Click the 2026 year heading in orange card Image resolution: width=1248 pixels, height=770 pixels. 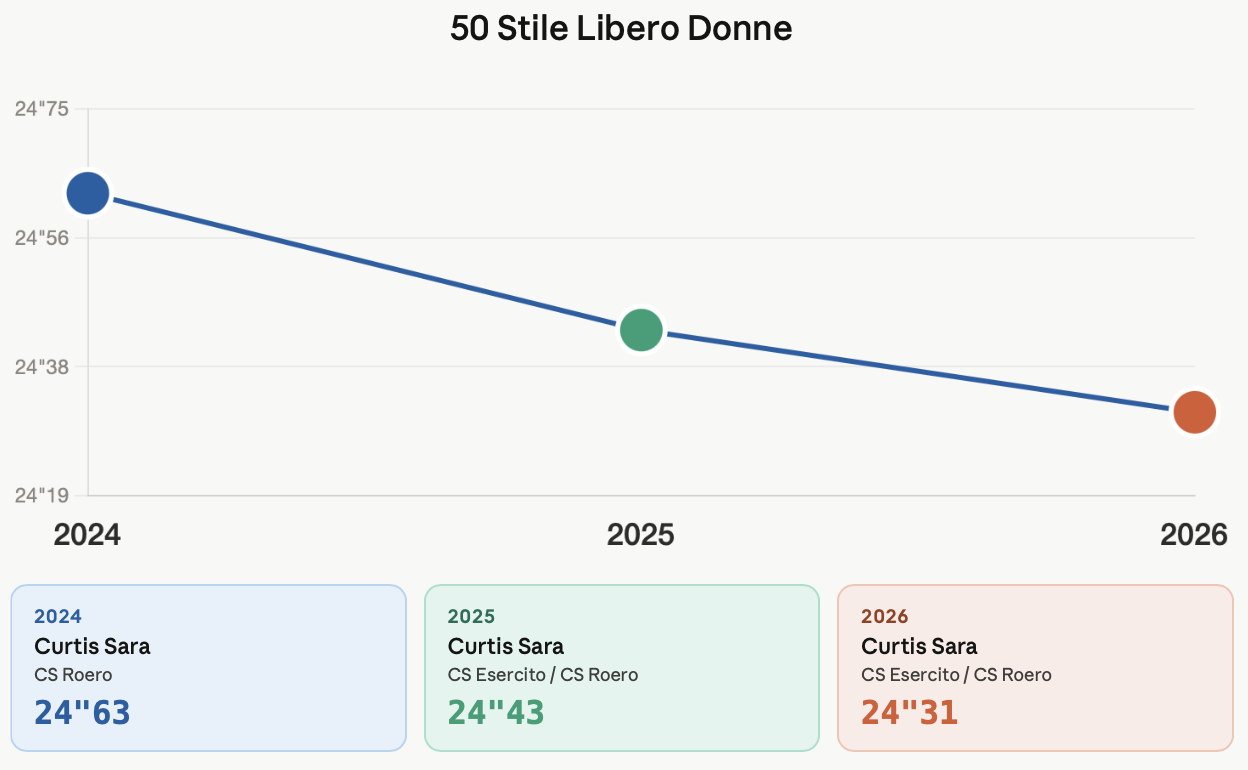(x=885, y=616)
